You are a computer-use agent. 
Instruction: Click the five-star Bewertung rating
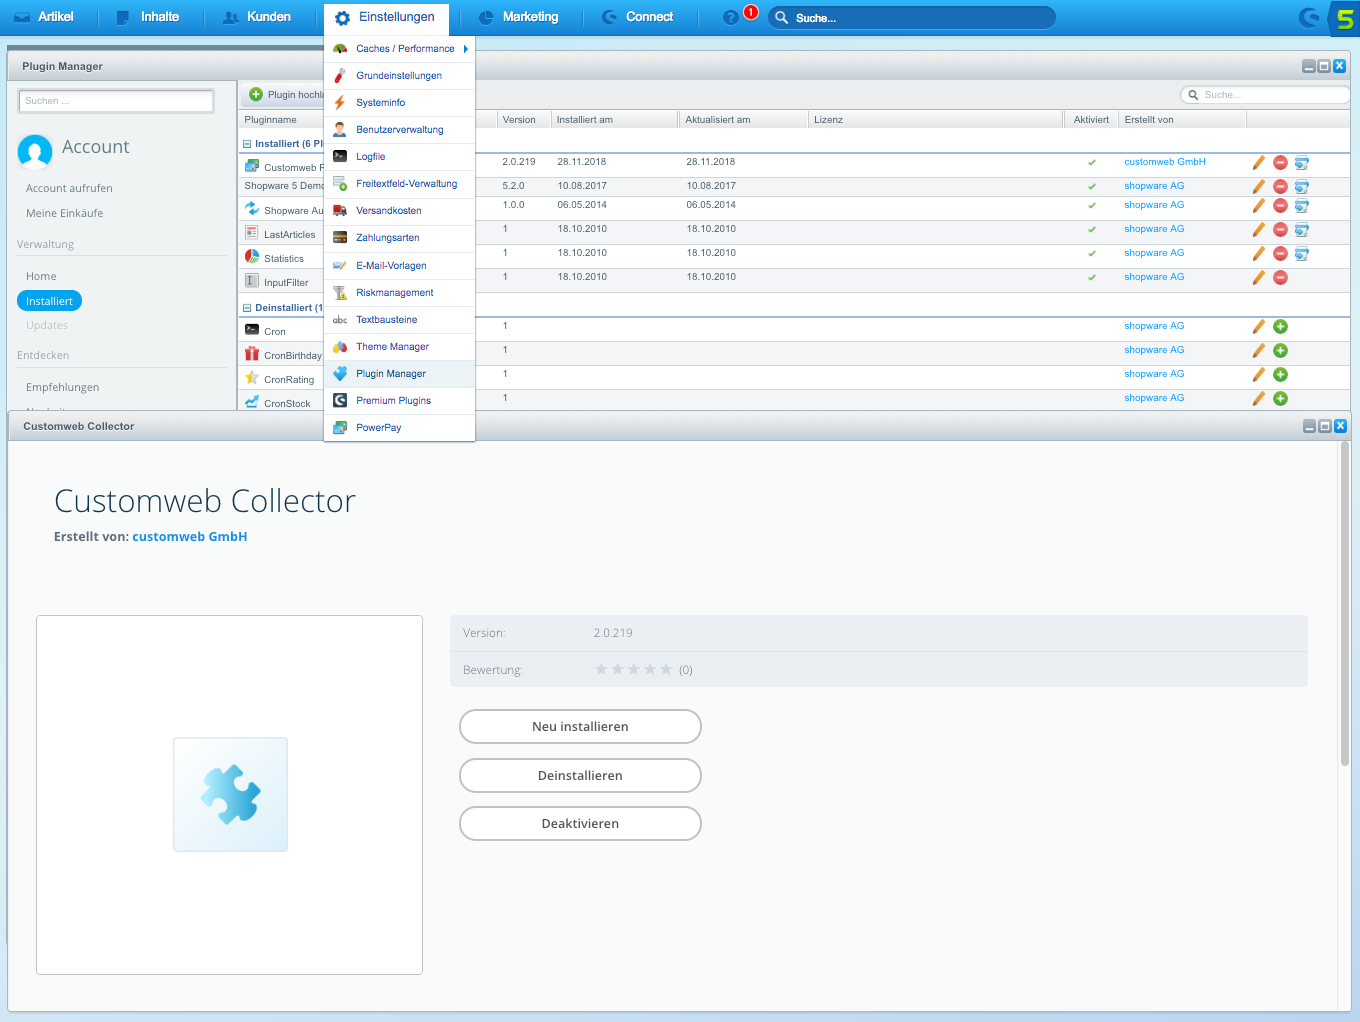(633, 670)
